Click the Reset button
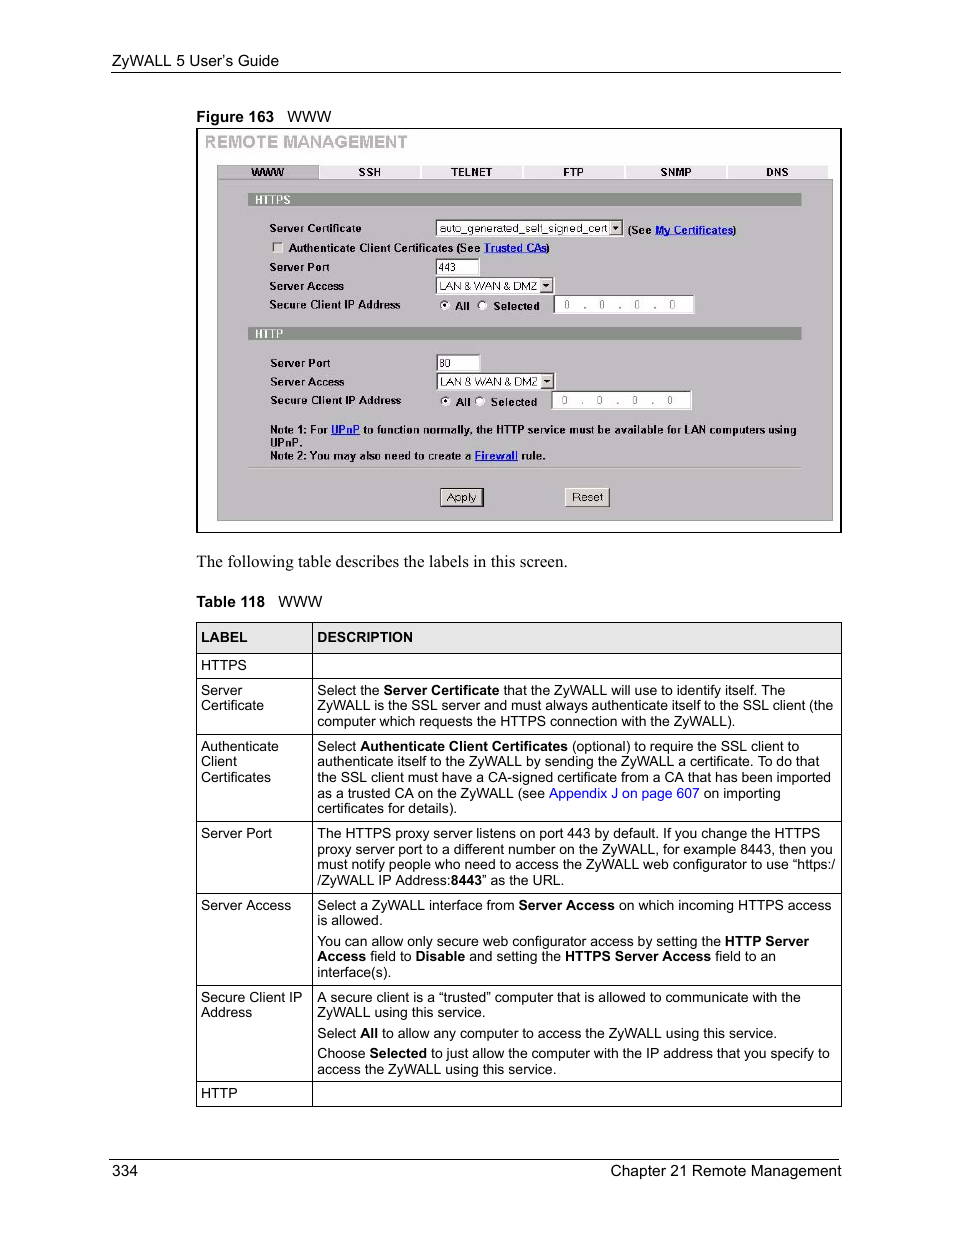954x1235 pixels. 586,497
